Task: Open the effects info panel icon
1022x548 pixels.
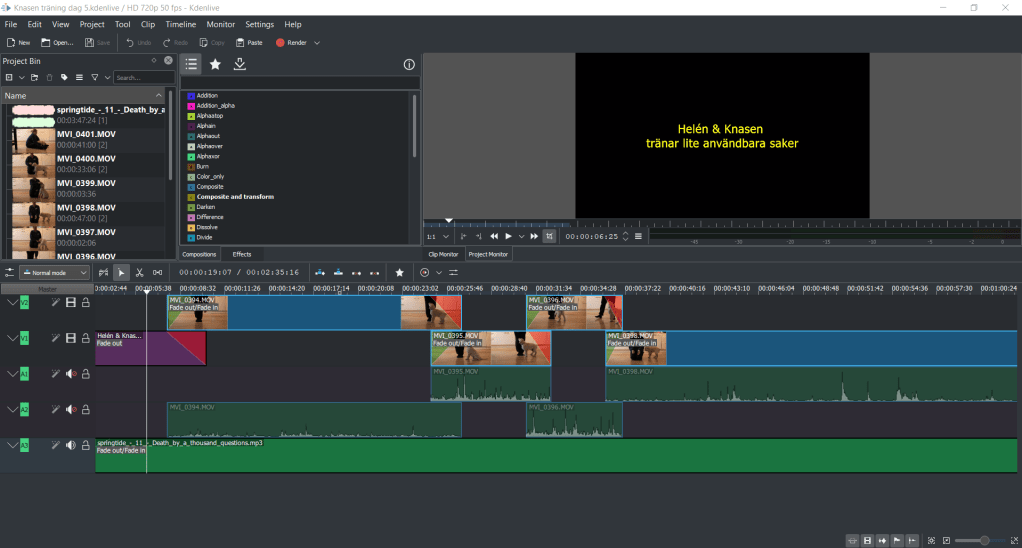Action: point(408,65)
